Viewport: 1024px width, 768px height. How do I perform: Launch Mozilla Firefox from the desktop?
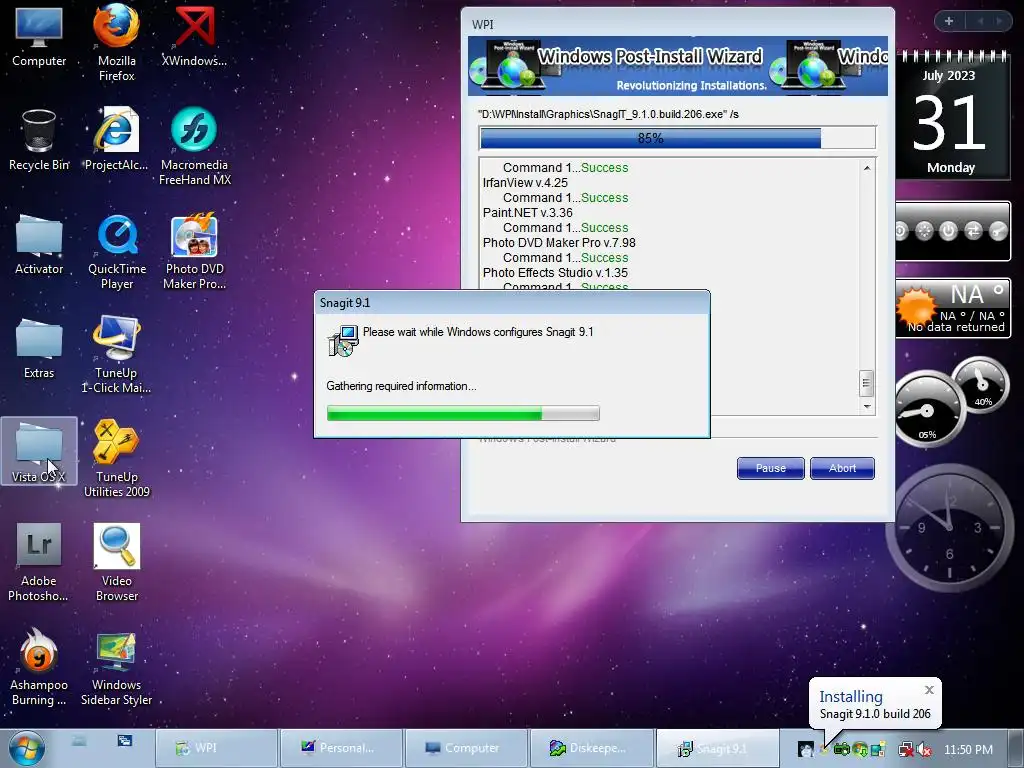click(116, 42)
